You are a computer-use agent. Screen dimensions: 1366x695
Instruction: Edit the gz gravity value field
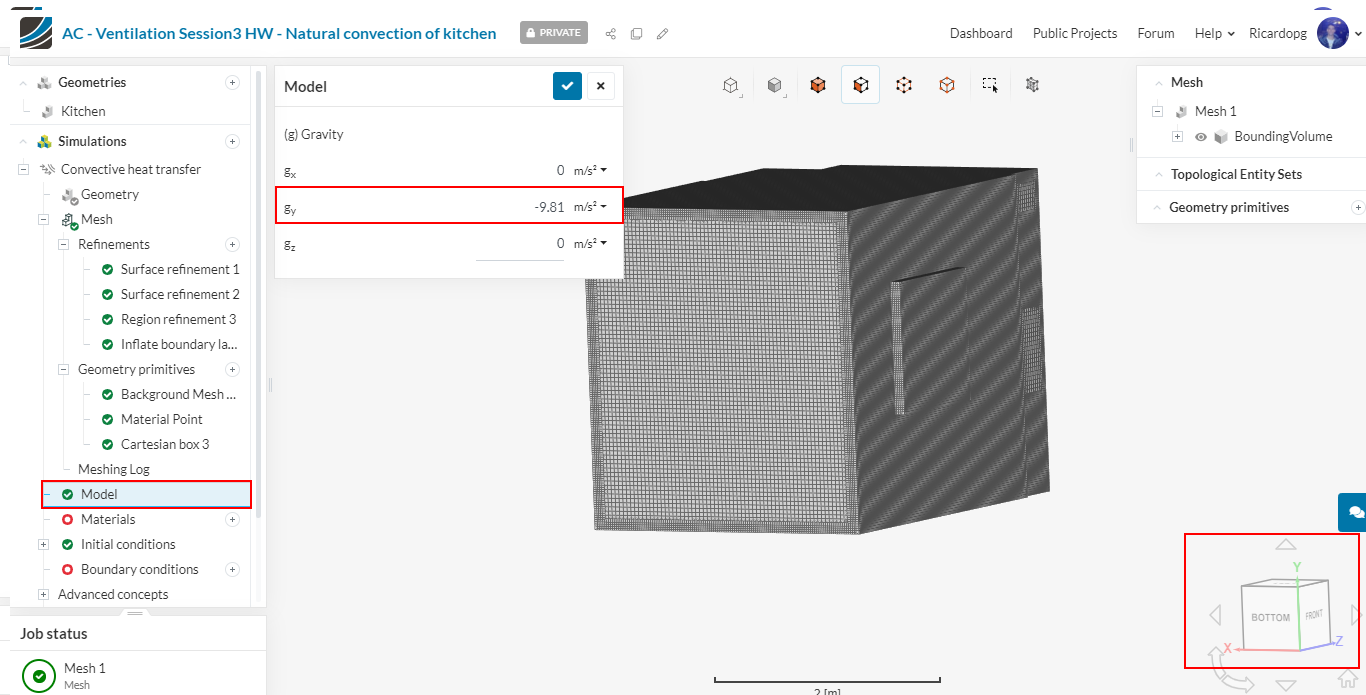pos(520,243)
